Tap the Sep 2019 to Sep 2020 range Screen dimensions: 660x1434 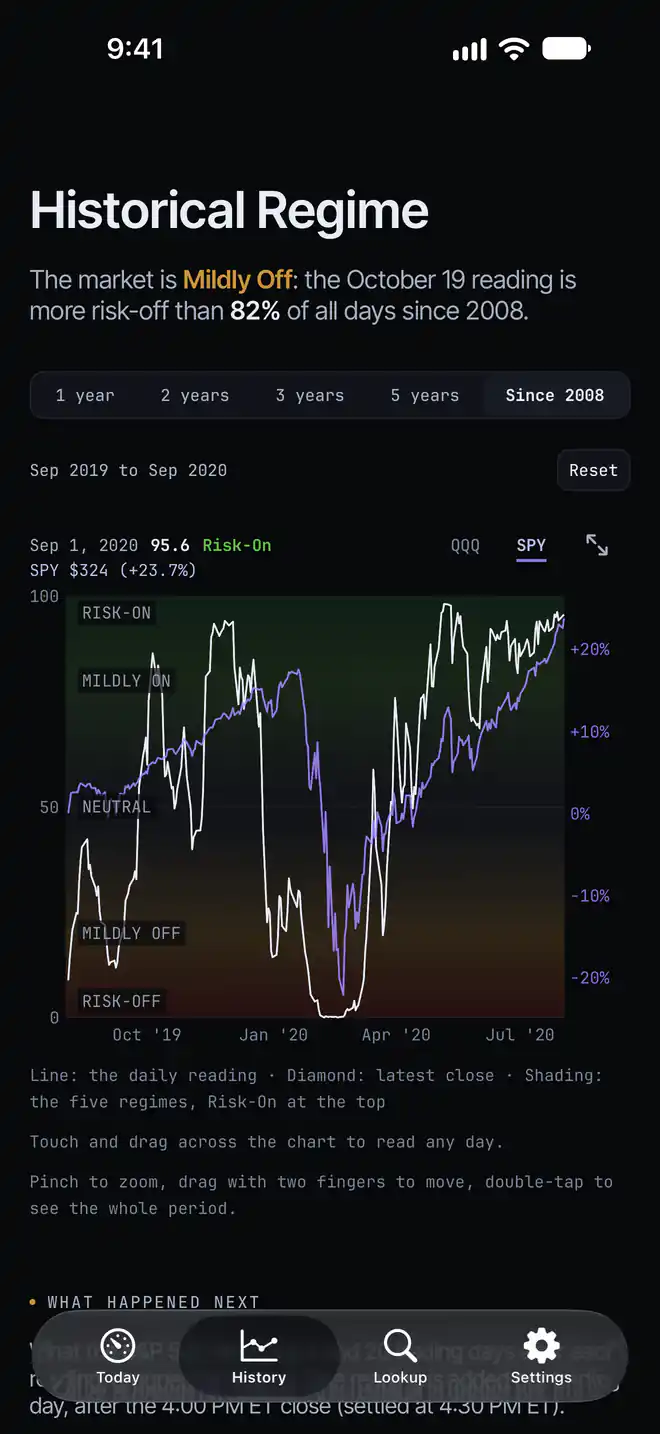point(129,470)
